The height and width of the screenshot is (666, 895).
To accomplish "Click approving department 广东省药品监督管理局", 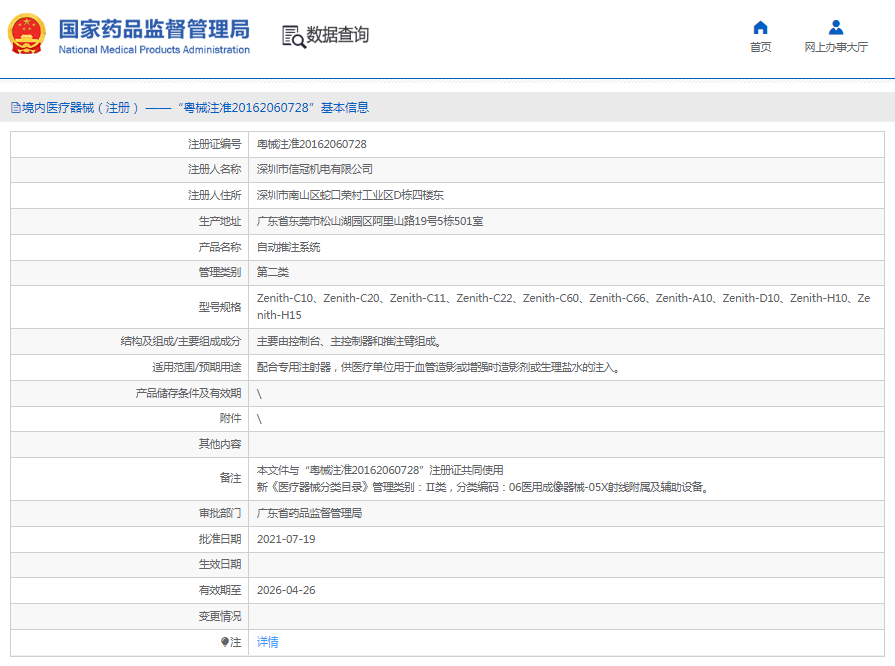I will pos(309,513).
